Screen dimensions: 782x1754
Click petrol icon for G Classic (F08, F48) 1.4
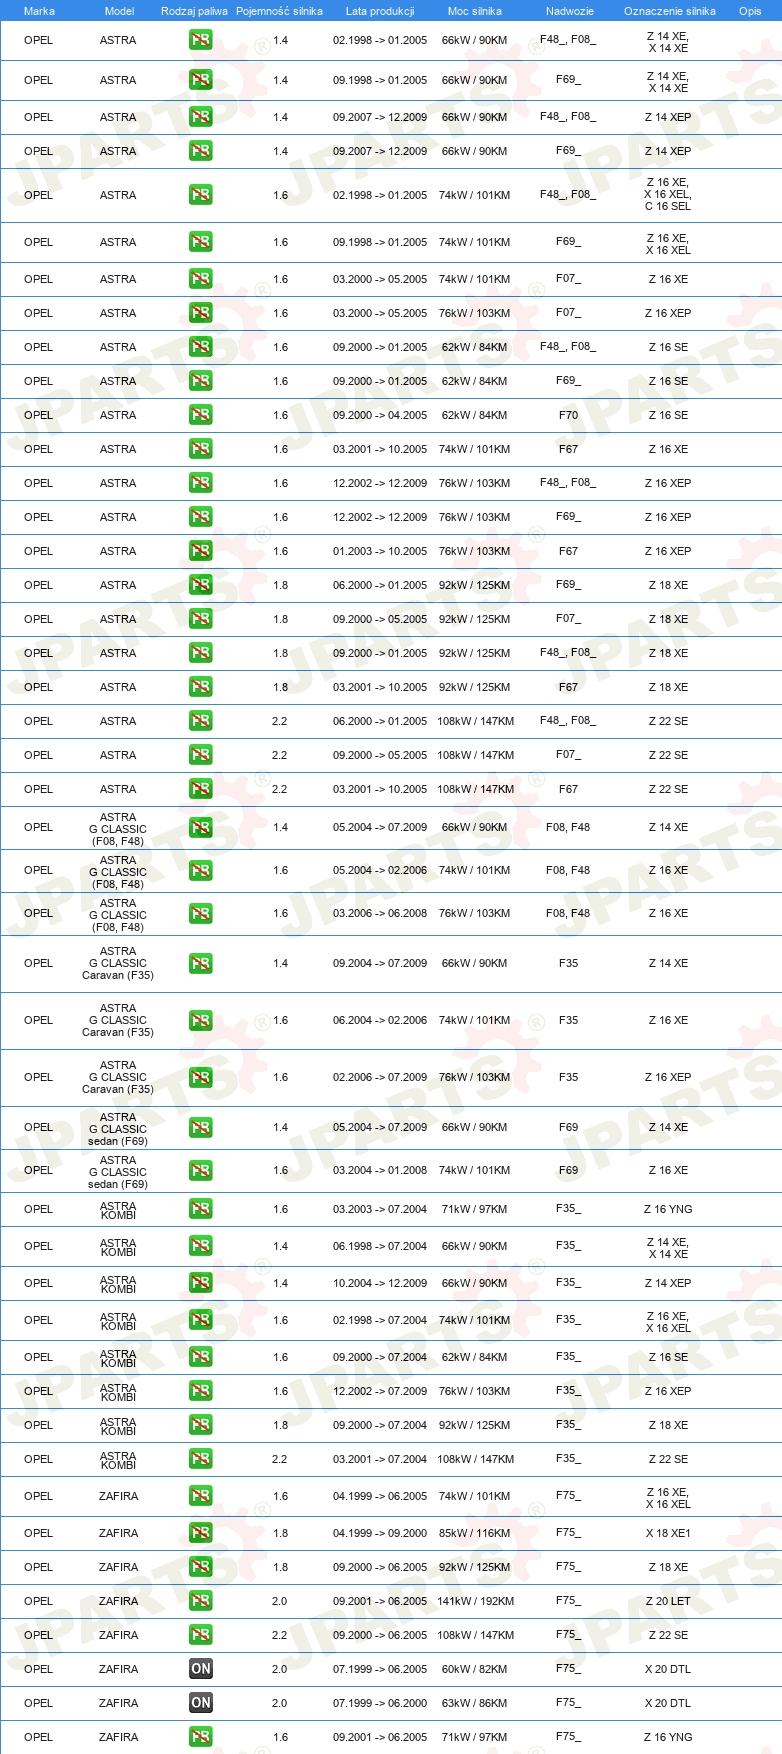pos(201,828)
